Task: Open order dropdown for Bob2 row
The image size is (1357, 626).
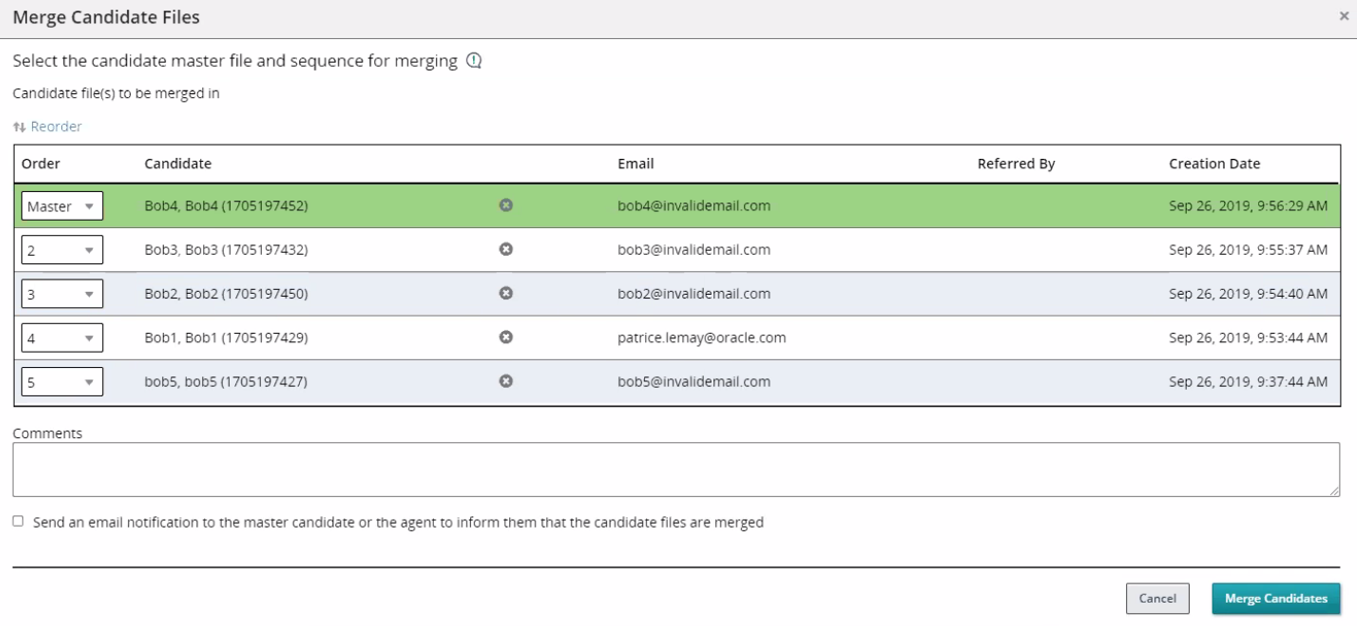Action: pyautogui.click(x=62, y=294)
